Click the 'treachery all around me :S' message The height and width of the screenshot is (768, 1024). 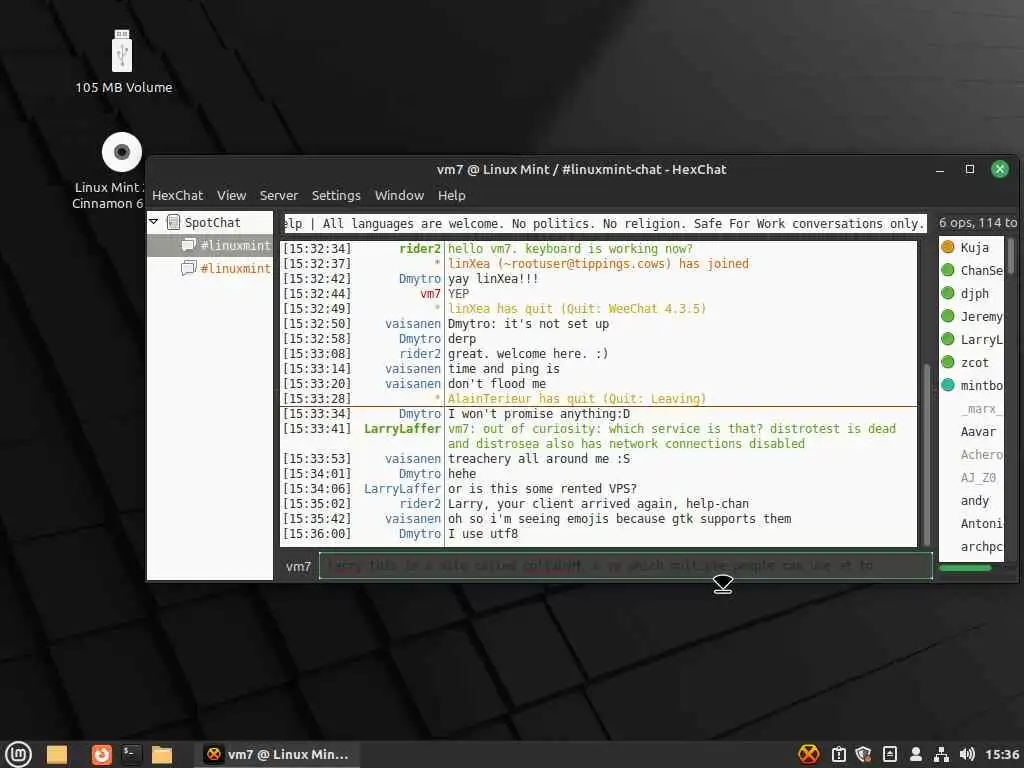(539, 458)
